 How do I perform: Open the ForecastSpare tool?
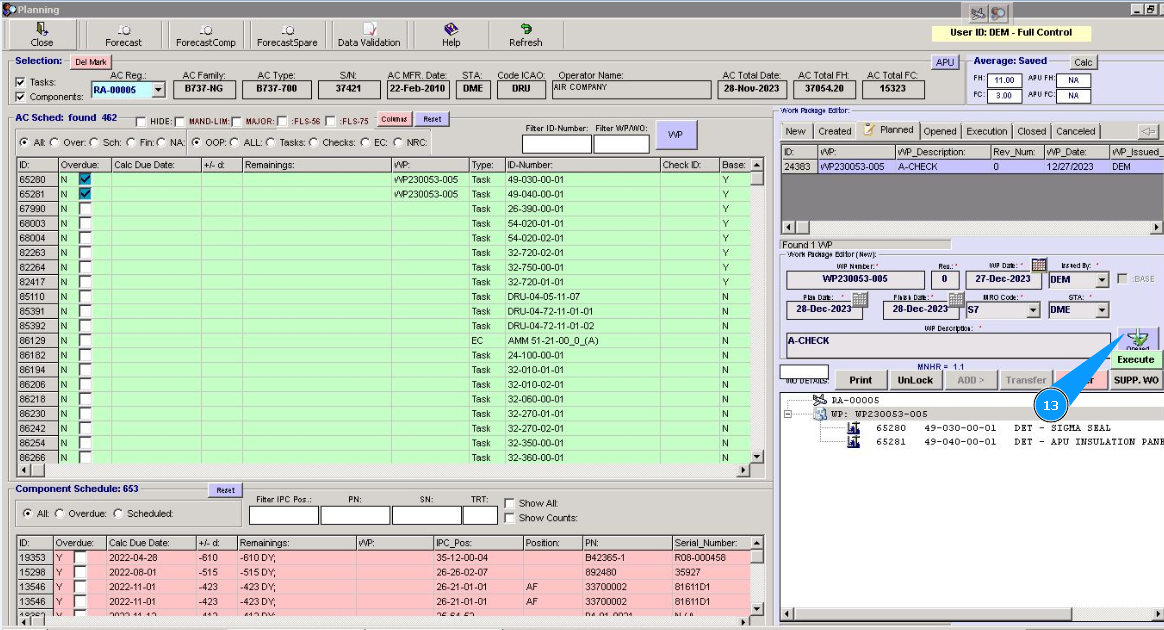286,36
